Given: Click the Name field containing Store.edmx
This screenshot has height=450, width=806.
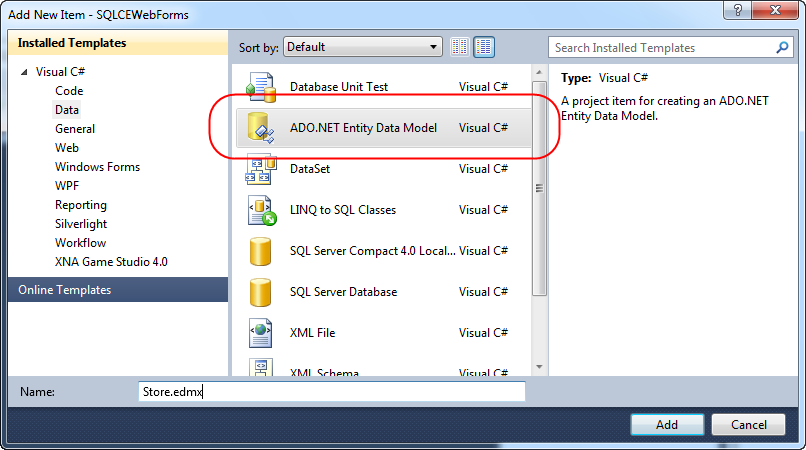Looking at the screenshot, I should click(332, 392).
